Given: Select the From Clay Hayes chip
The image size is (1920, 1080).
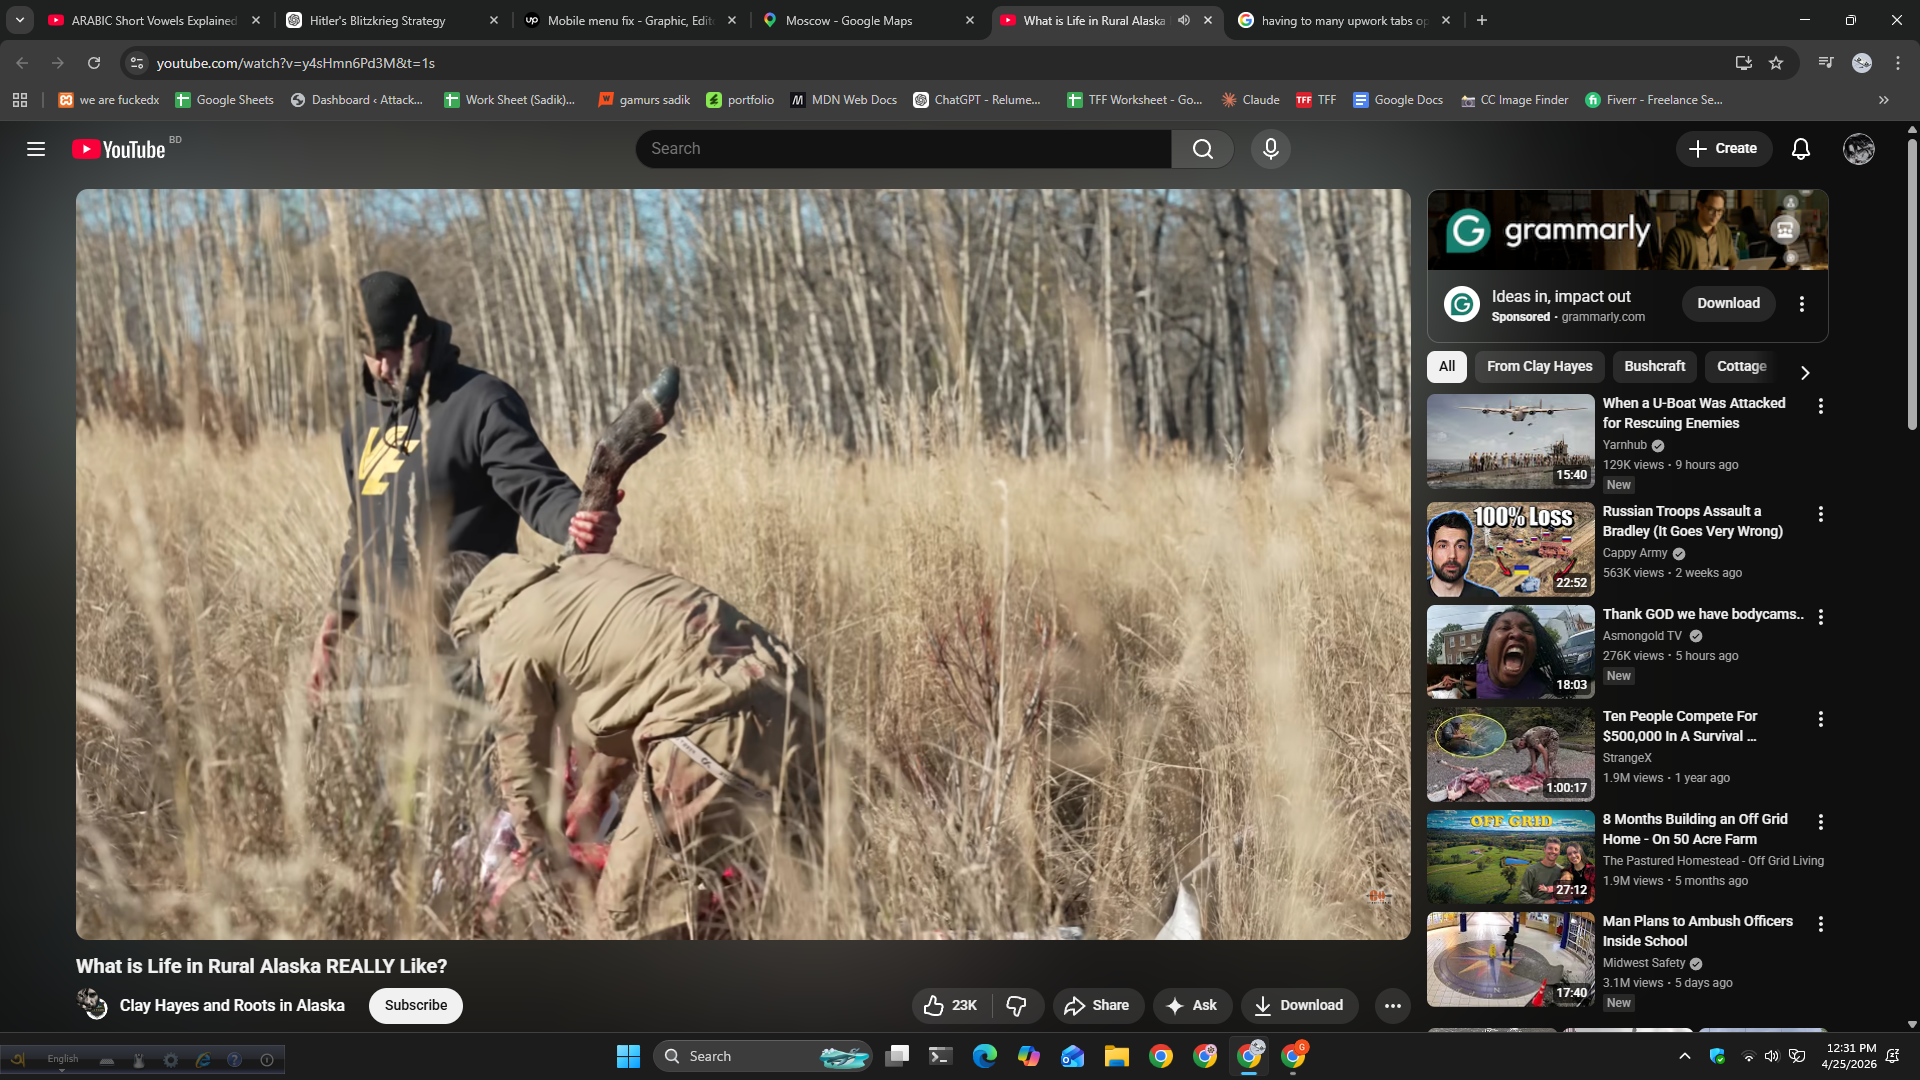Looking at the screenshot, I should 1539,366.
